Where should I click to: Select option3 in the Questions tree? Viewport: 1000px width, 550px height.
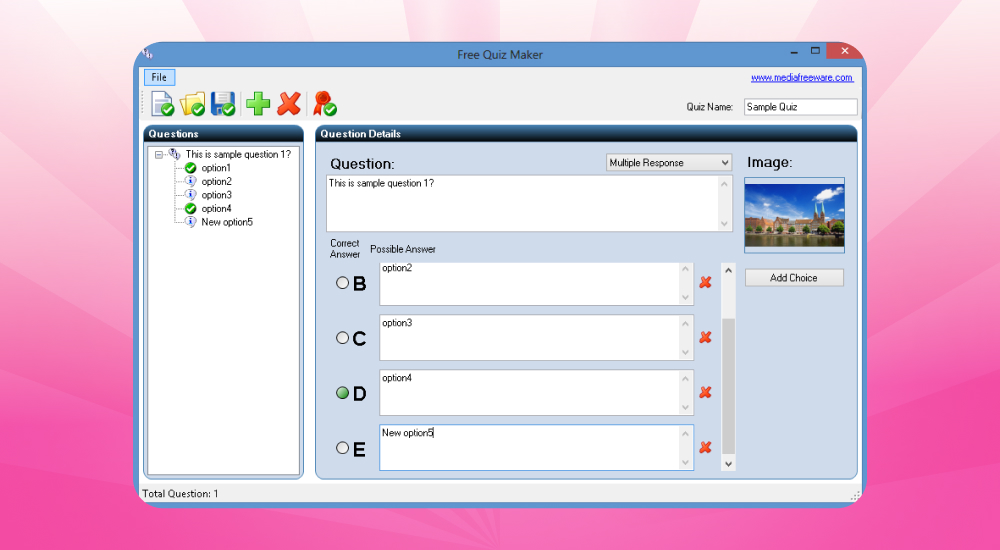[216, 195]
